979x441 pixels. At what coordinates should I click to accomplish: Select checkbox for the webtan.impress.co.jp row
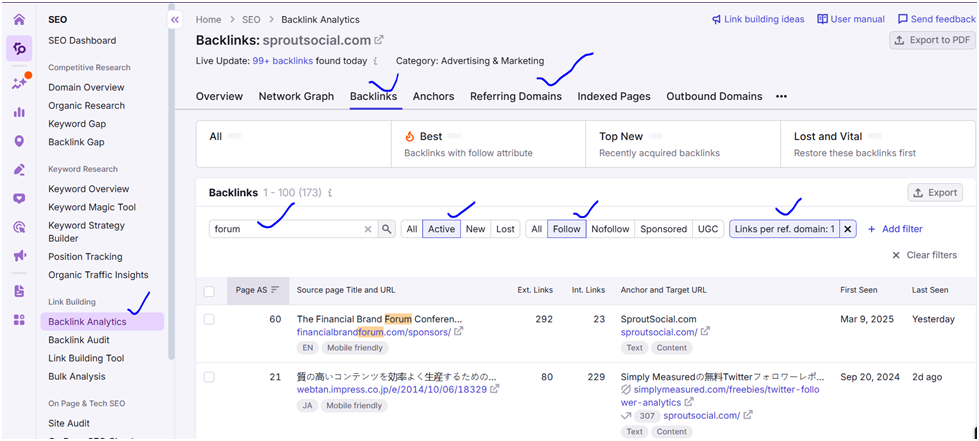[x=209, y=377]
